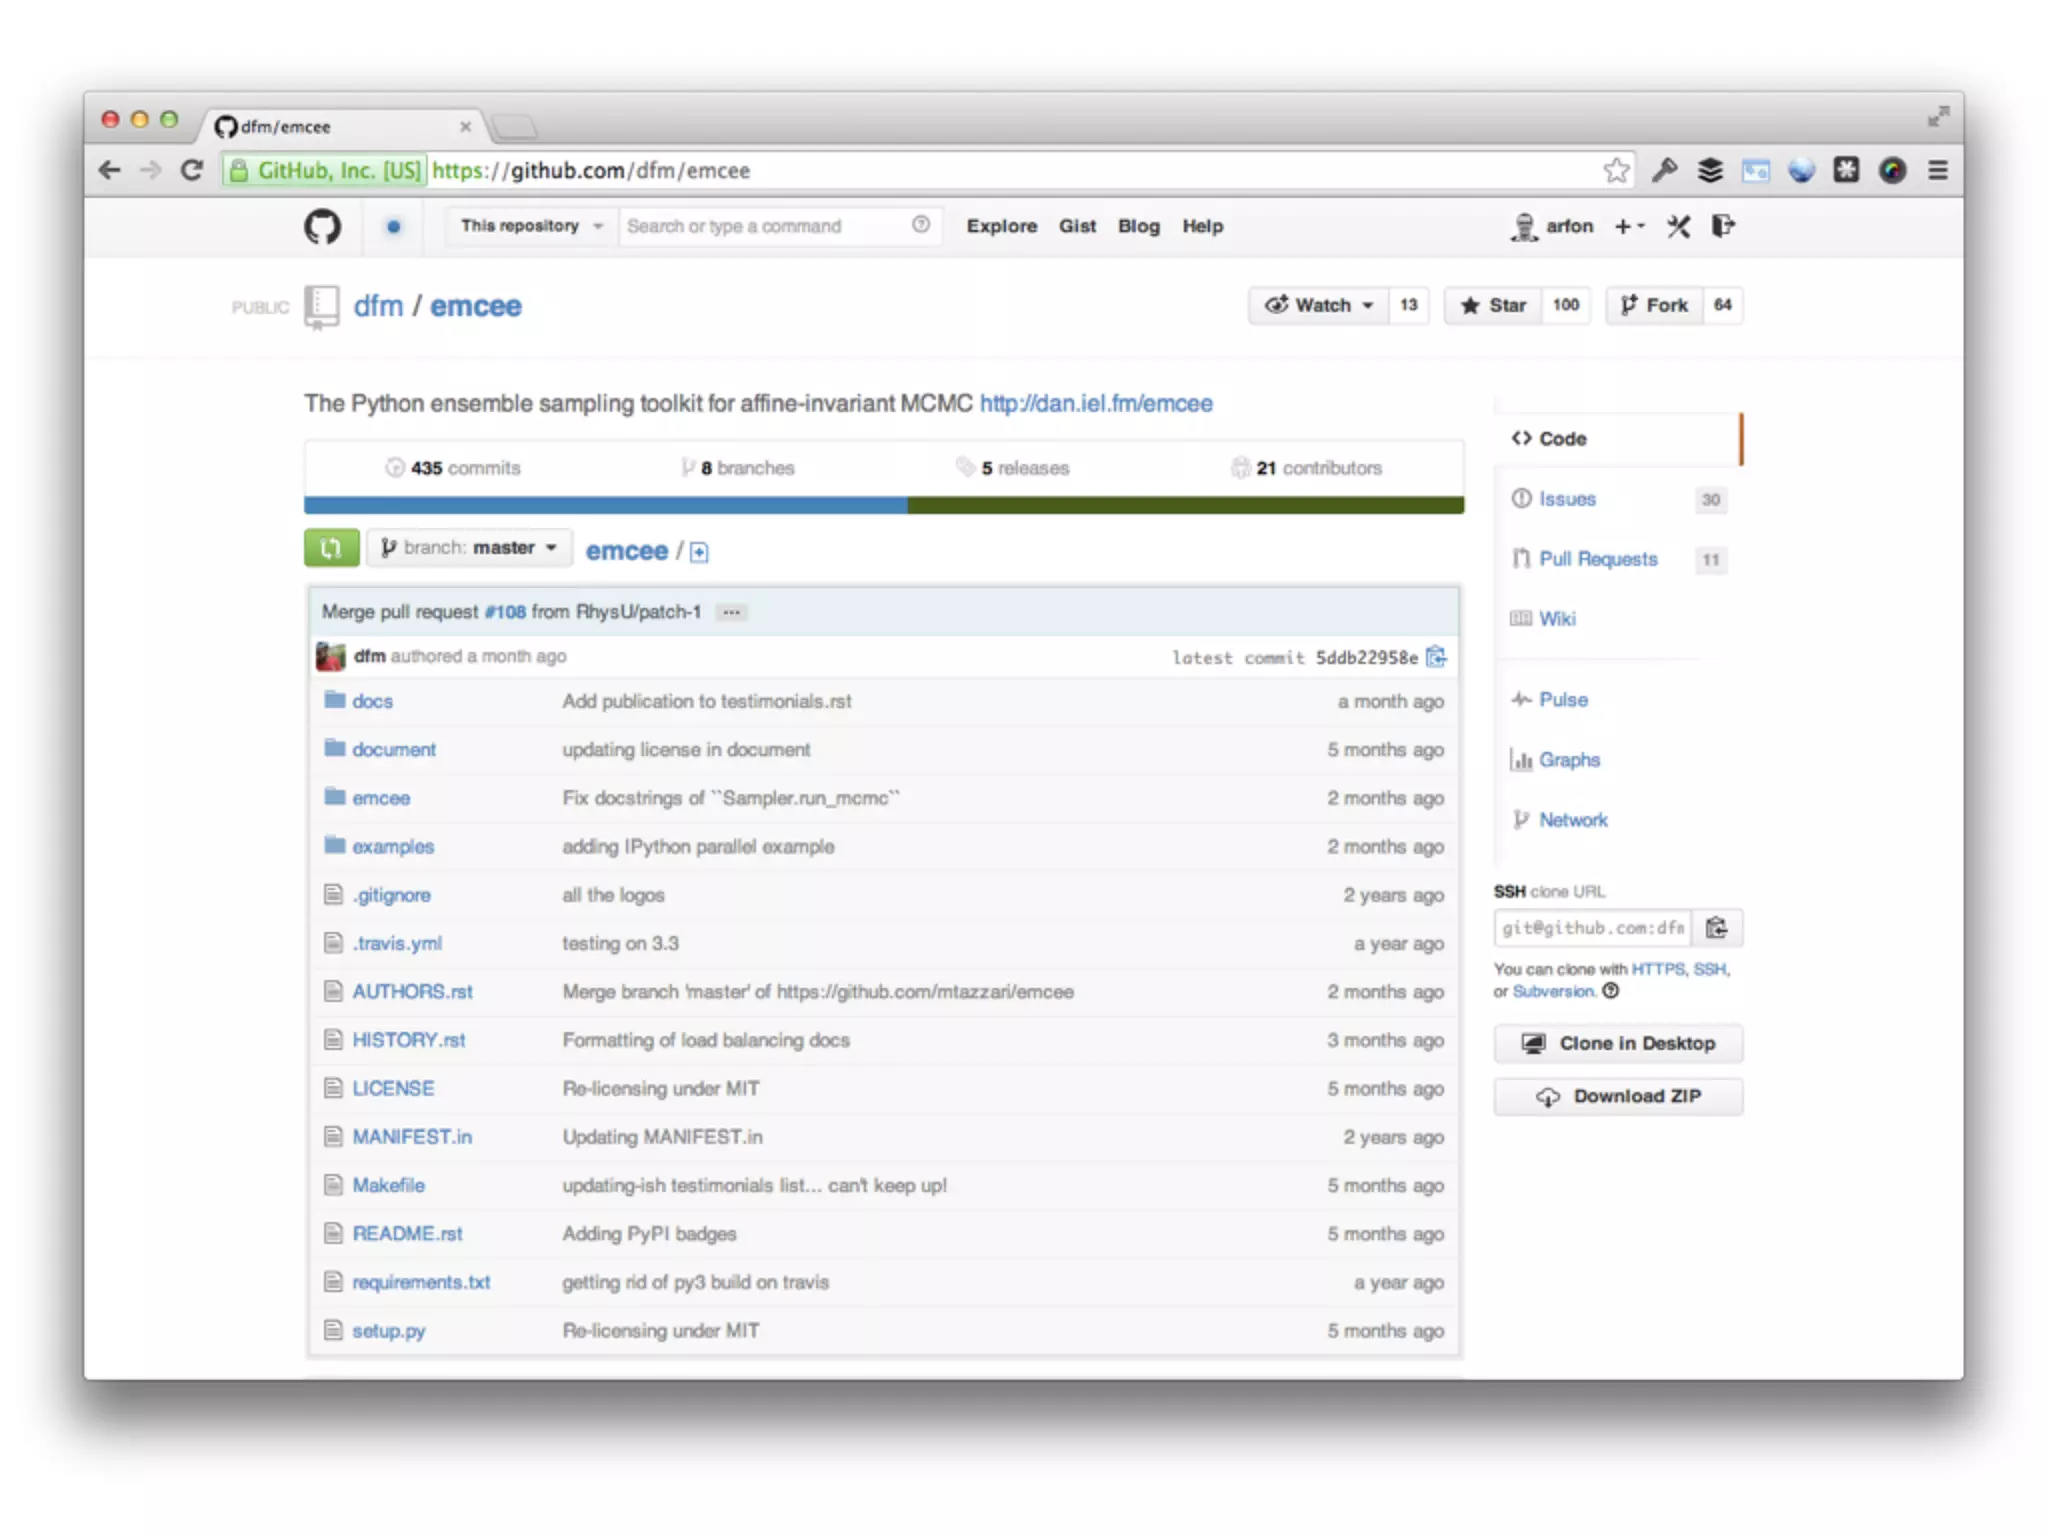Open the Pull Requests sidebar tab
Image resolution: width=2048 pixels, height=1536 pixels.
pyautogui.click(x=1597, y=559)
